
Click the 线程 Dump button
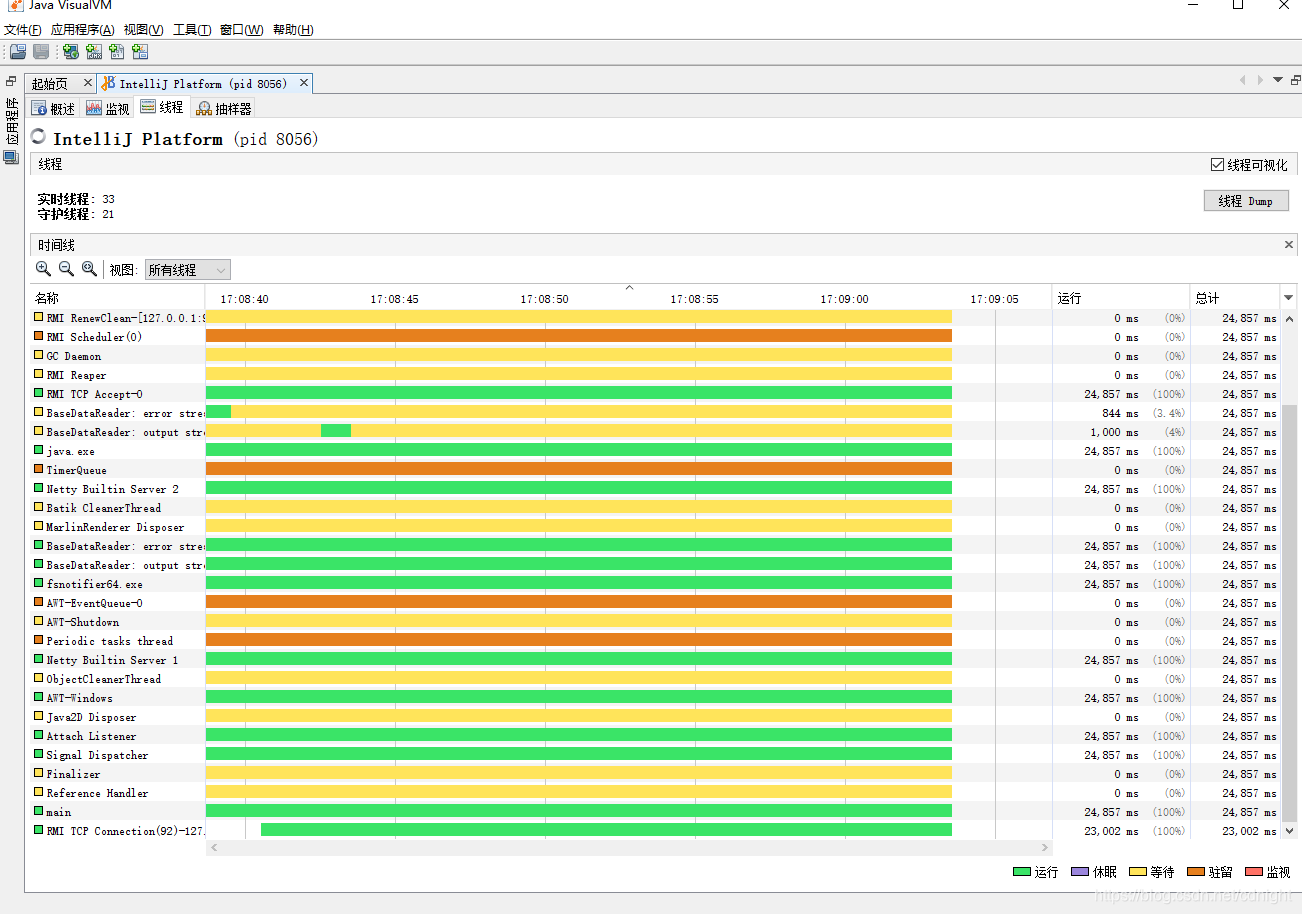[1246, 201]
